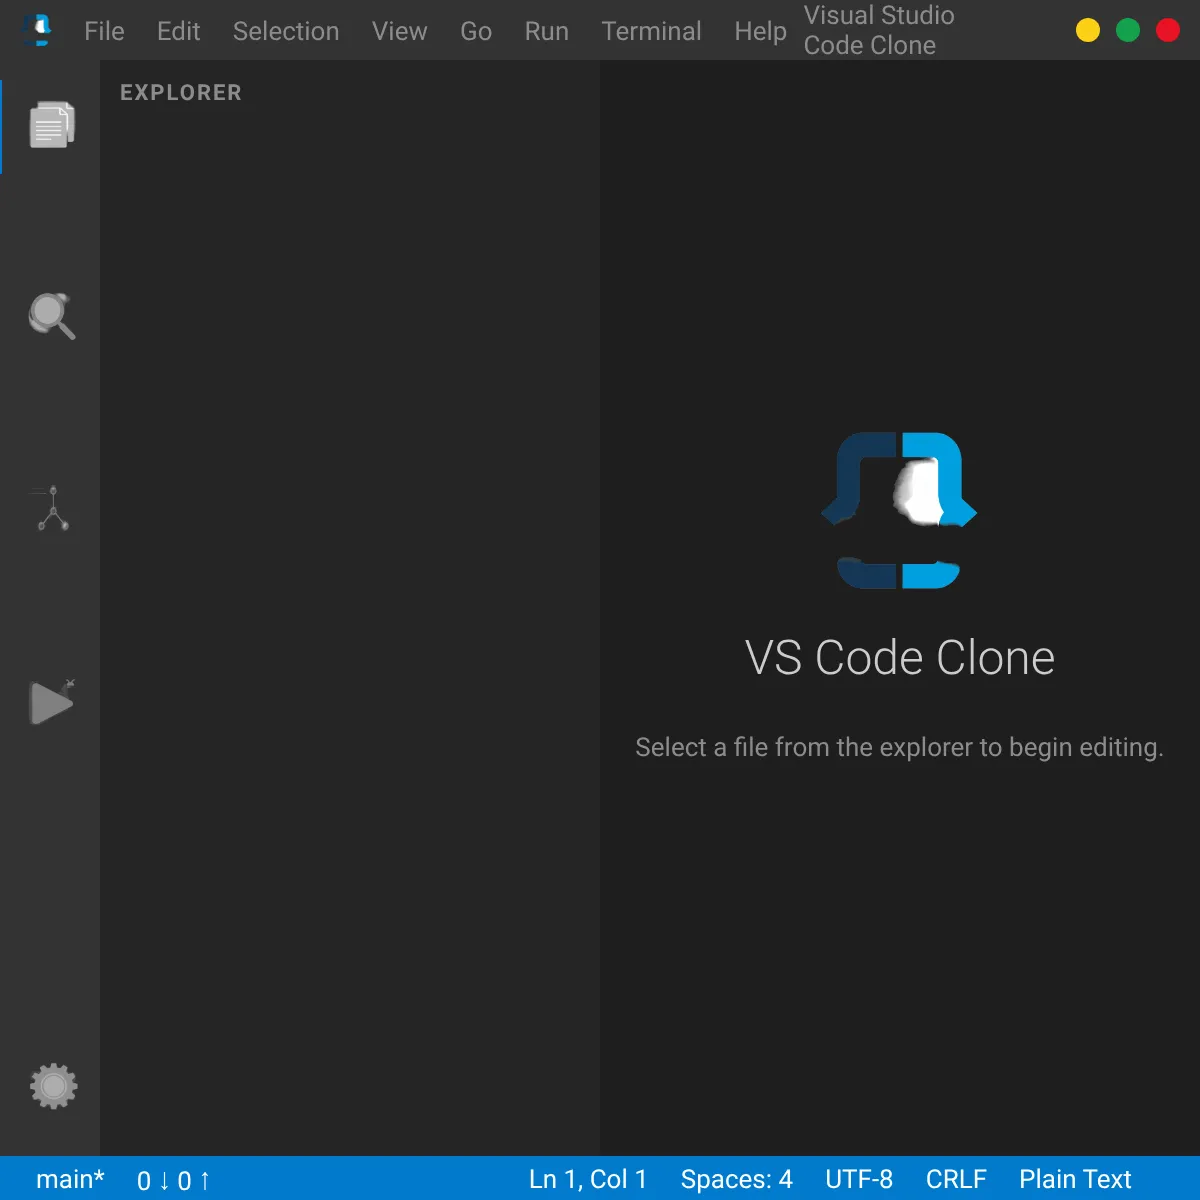Open the Explorer files icon in activity bar
Screen dimensions: 1200x1200
coord(51,126)
